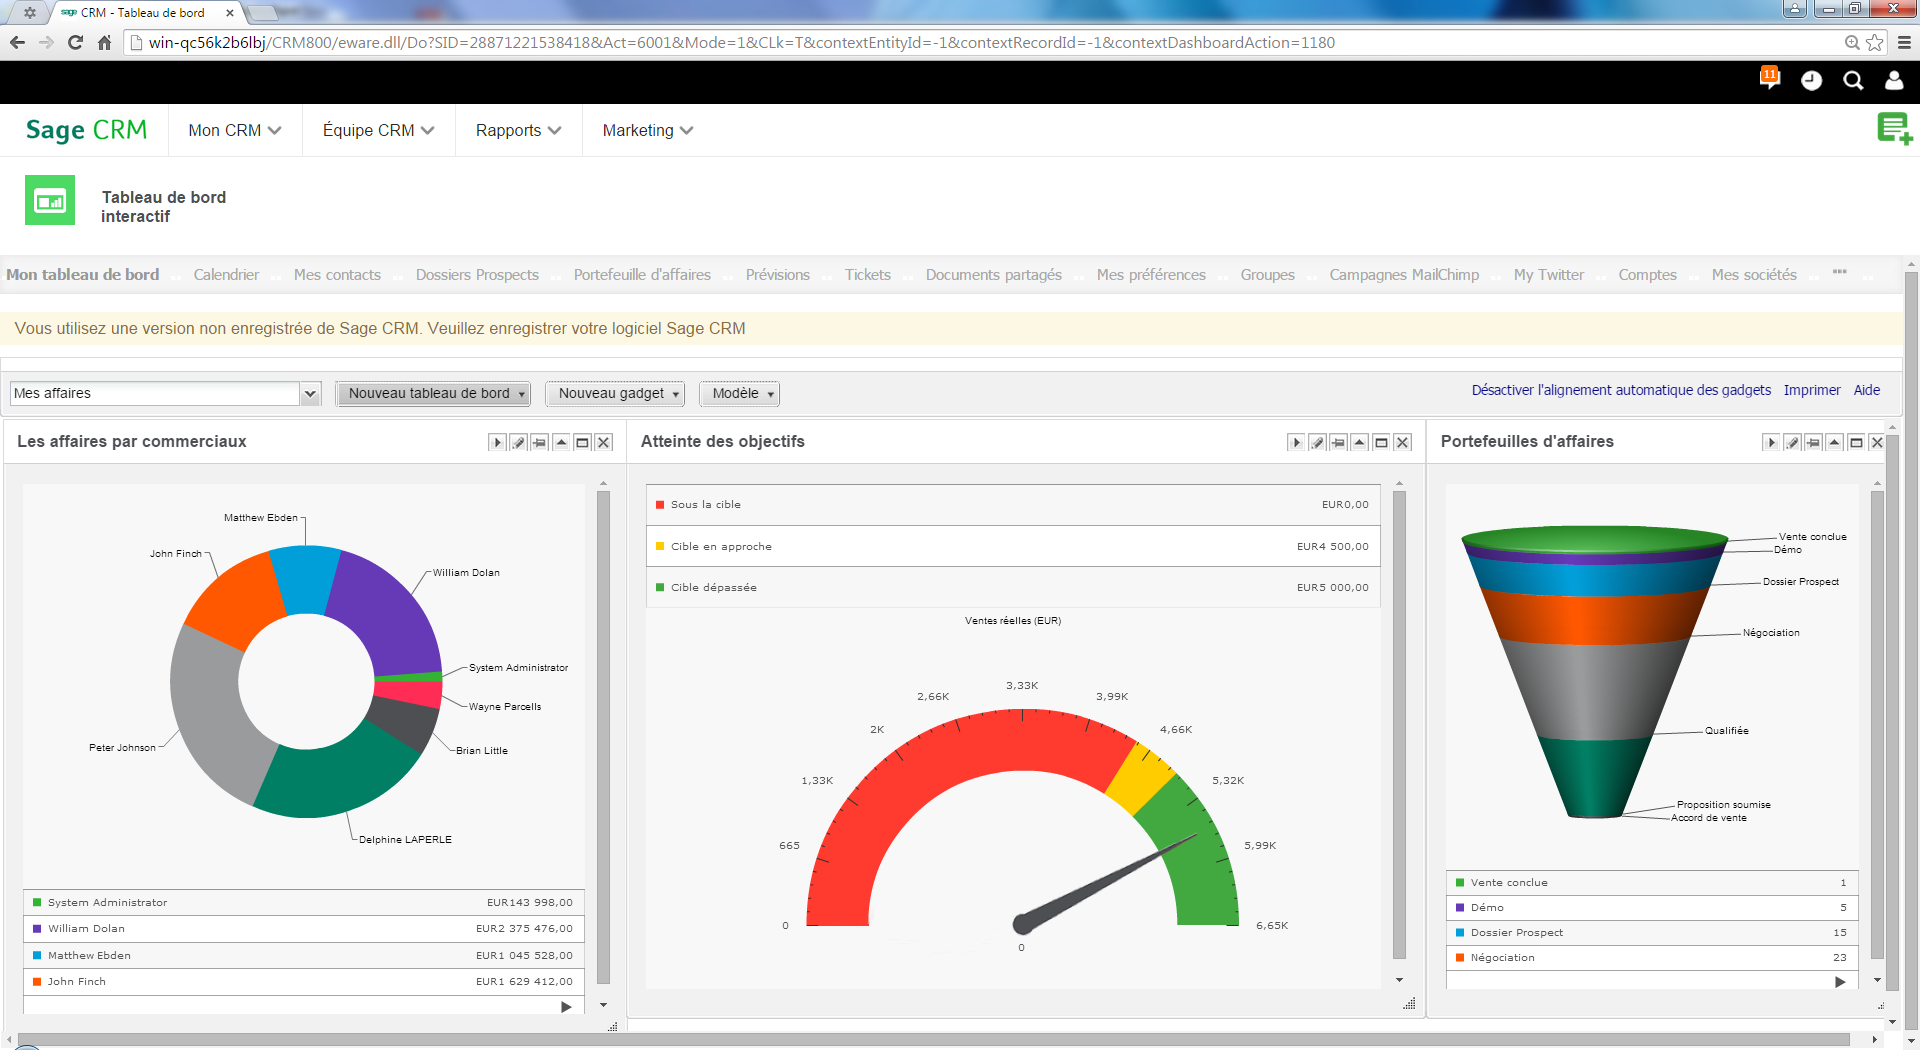Pin the Portefeuilles d'affaires gadget
Viewport: 1920px width, 1050px height.
click(x=1814, y=442)
